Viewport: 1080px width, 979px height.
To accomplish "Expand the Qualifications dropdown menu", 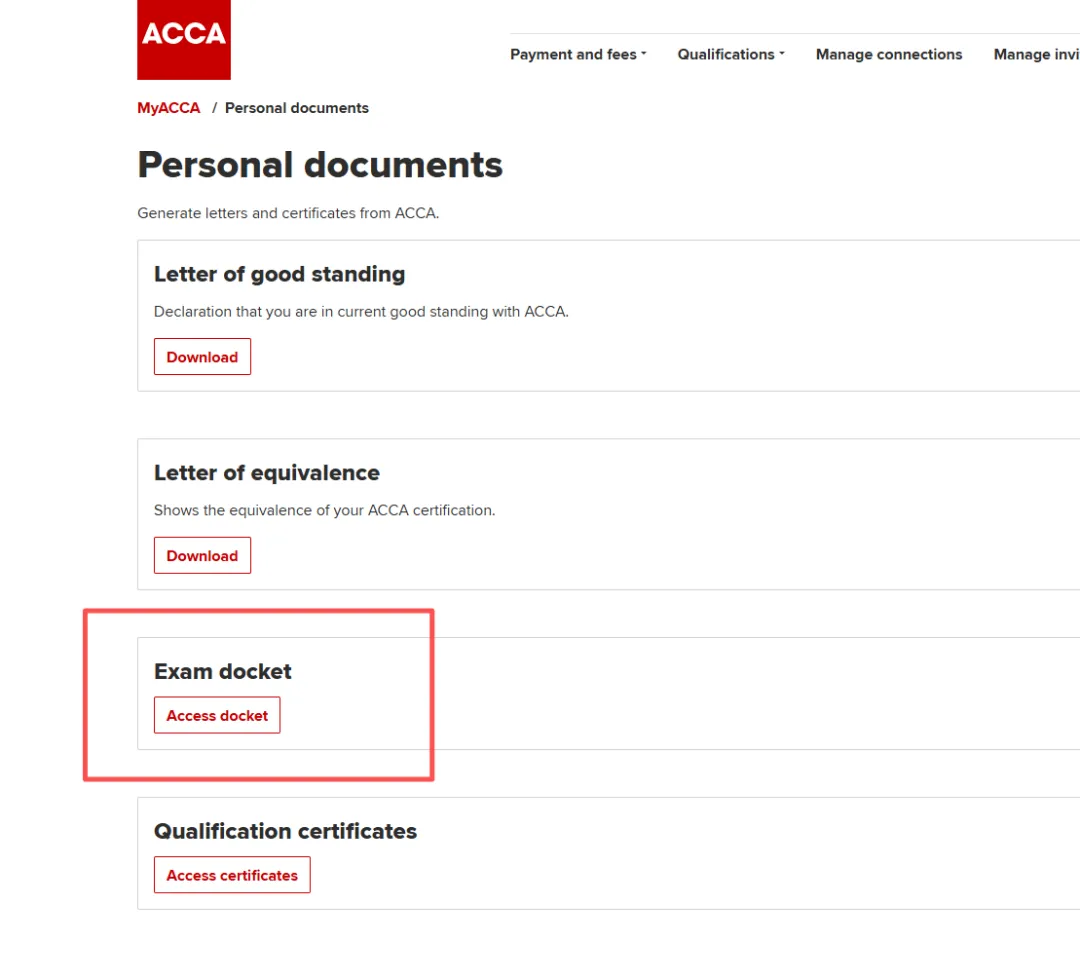I will tap(731, 54).
